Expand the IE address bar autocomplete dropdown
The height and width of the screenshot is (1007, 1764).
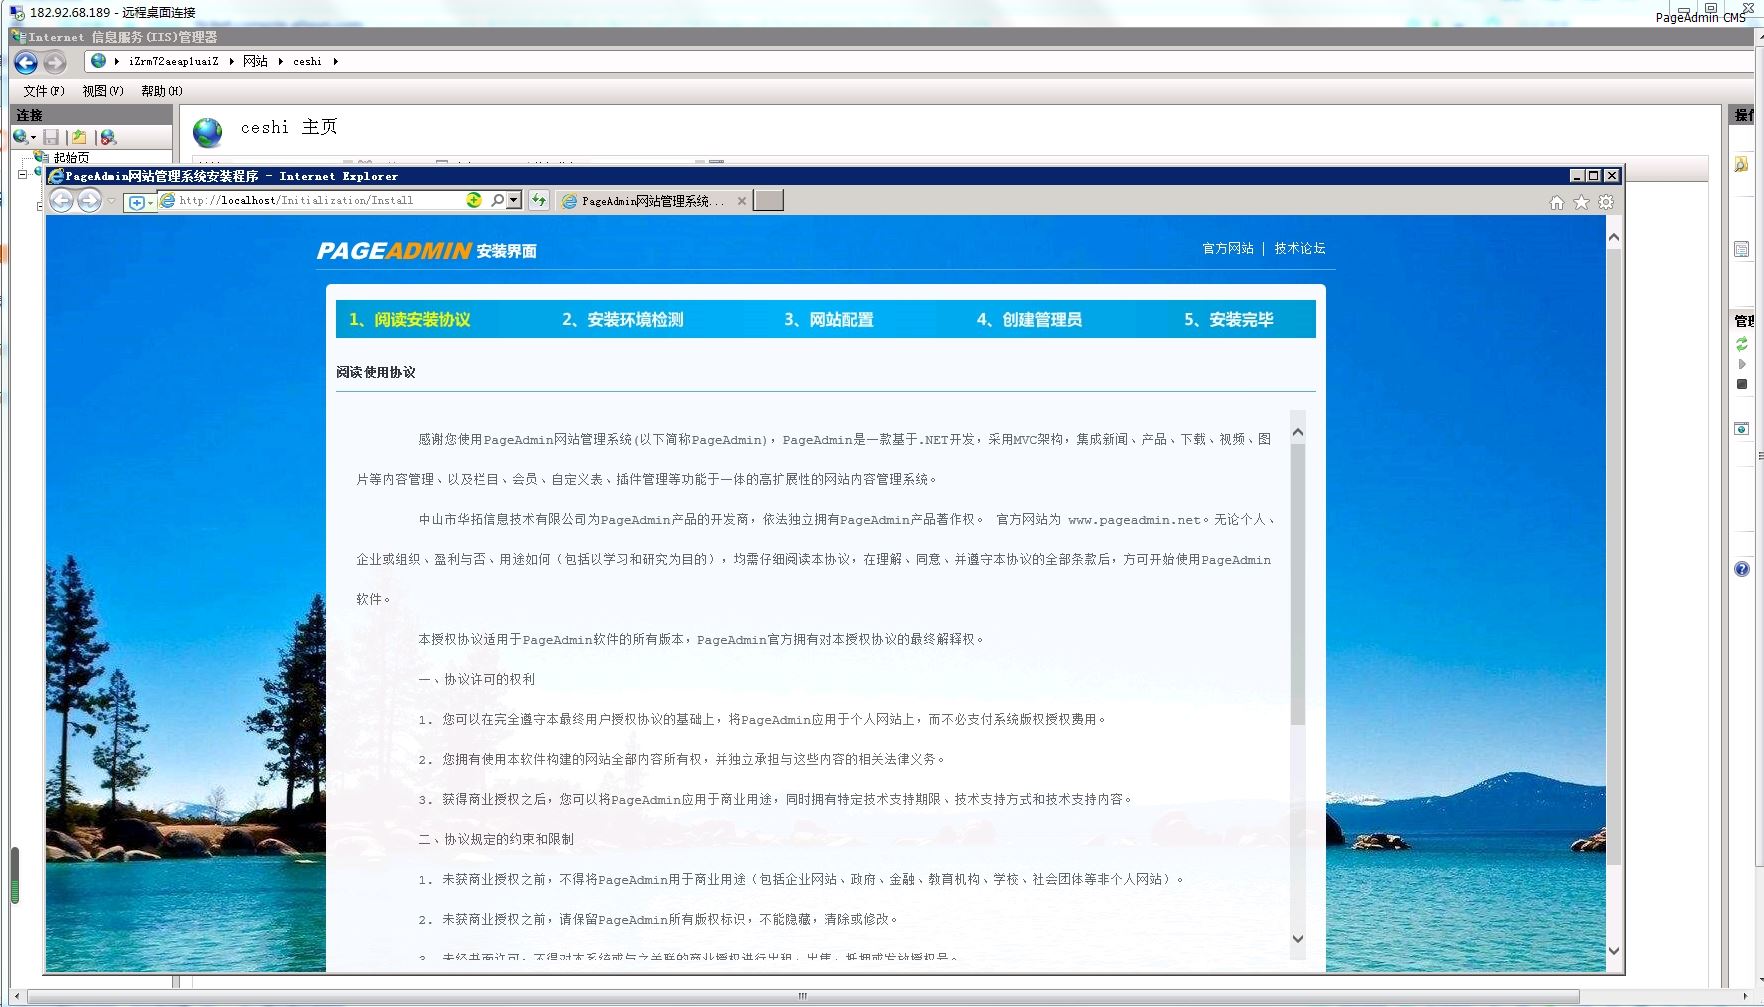(514, 200)
